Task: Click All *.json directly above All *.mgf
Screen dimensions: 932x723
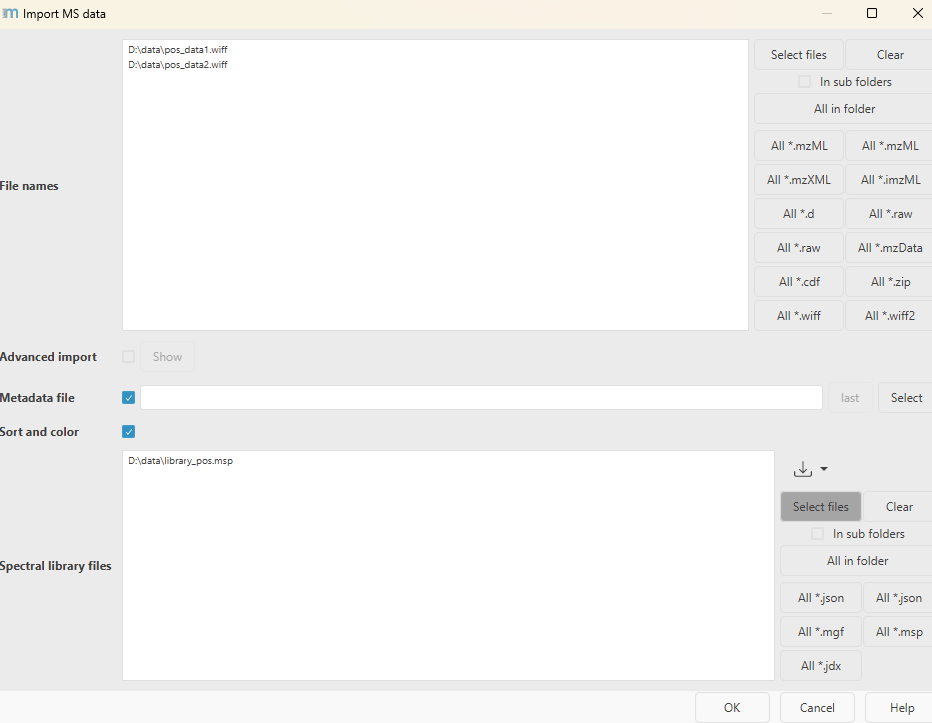Action: tap(821, 598)
